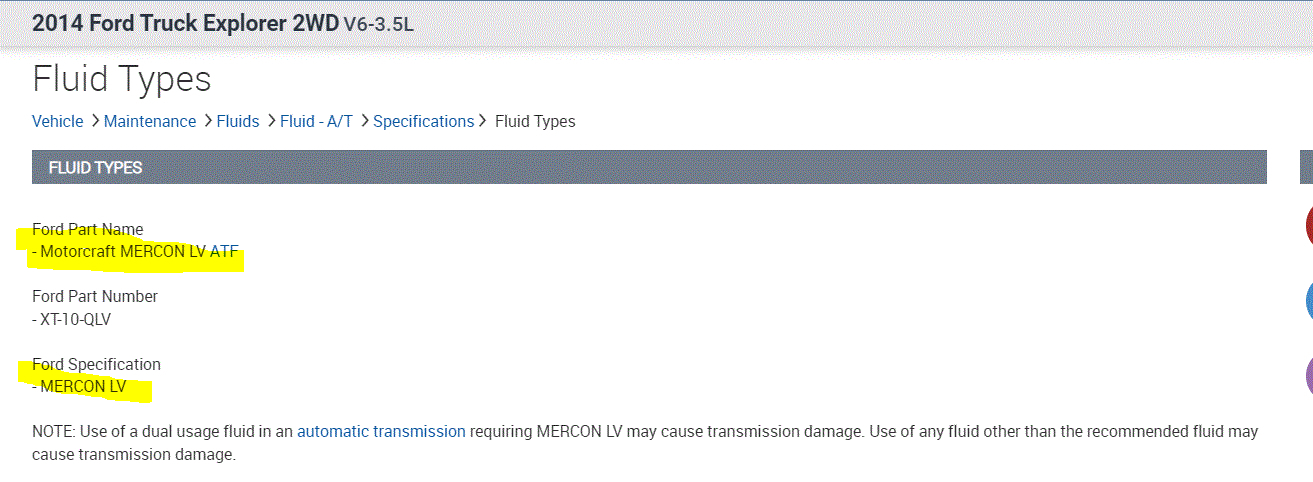Open the Fluid - A/T breadcrumb link

click(316, 121)
